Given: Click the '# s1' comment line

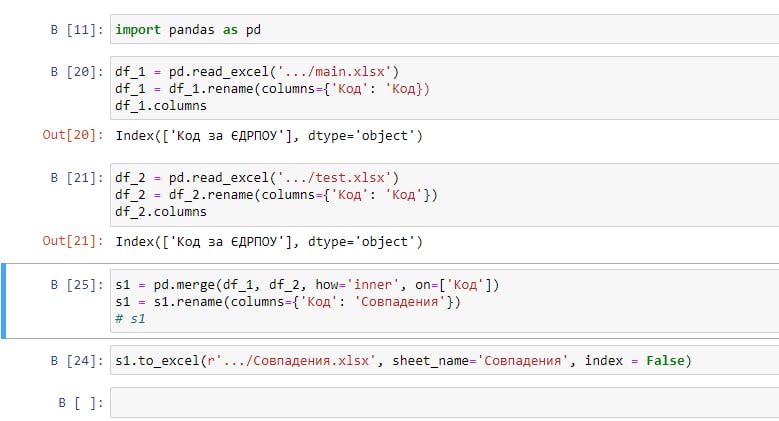Looking at the screenshot, I should [x=130, y=319].
